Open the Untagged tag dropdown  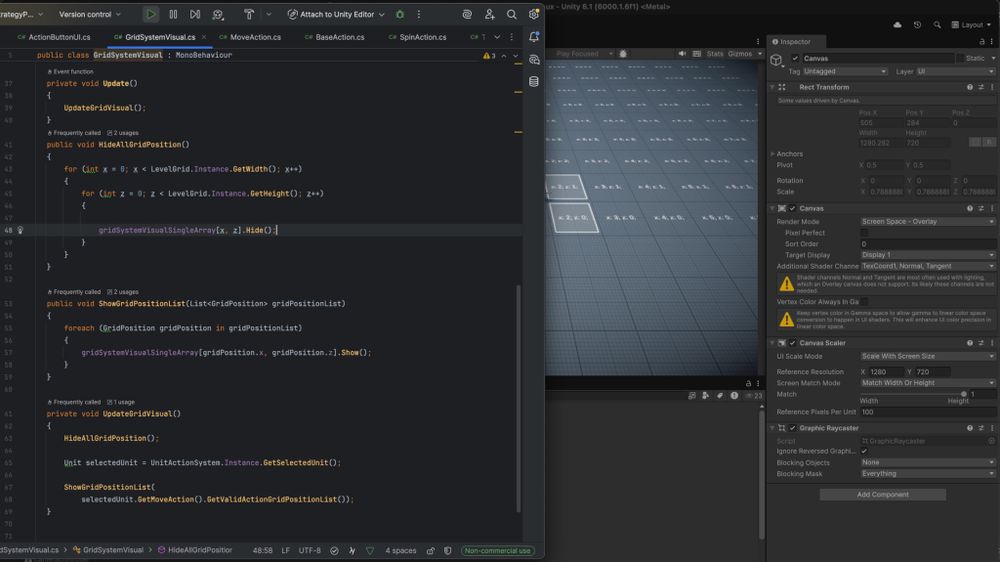[844, 72]
